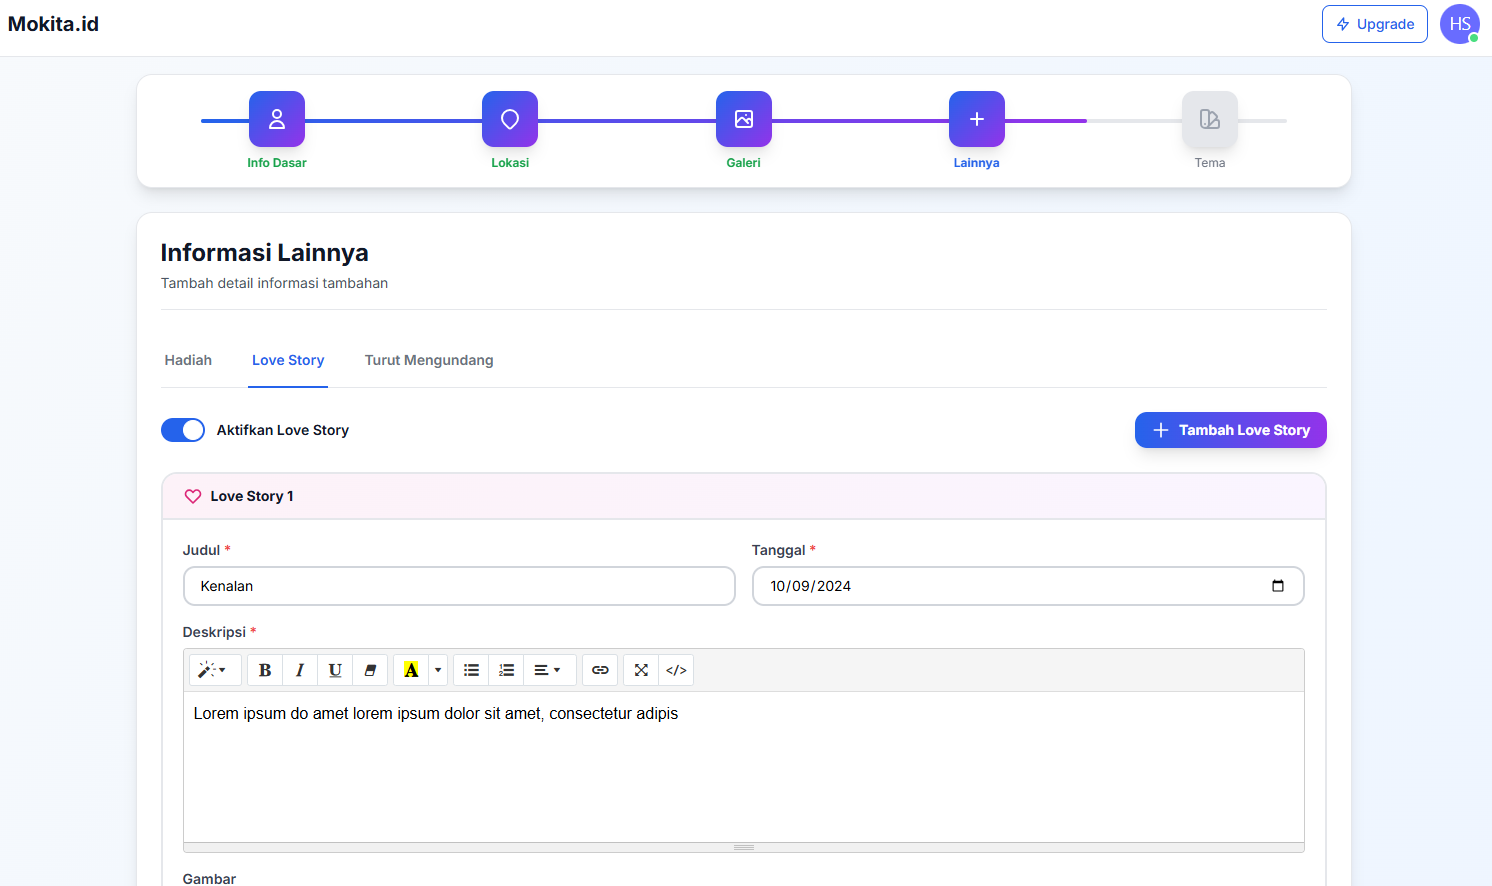Image resolution: width=1492 pixels, height=886 pixels.
Task: Toggle italic formatting in editor
Action: 300,670
